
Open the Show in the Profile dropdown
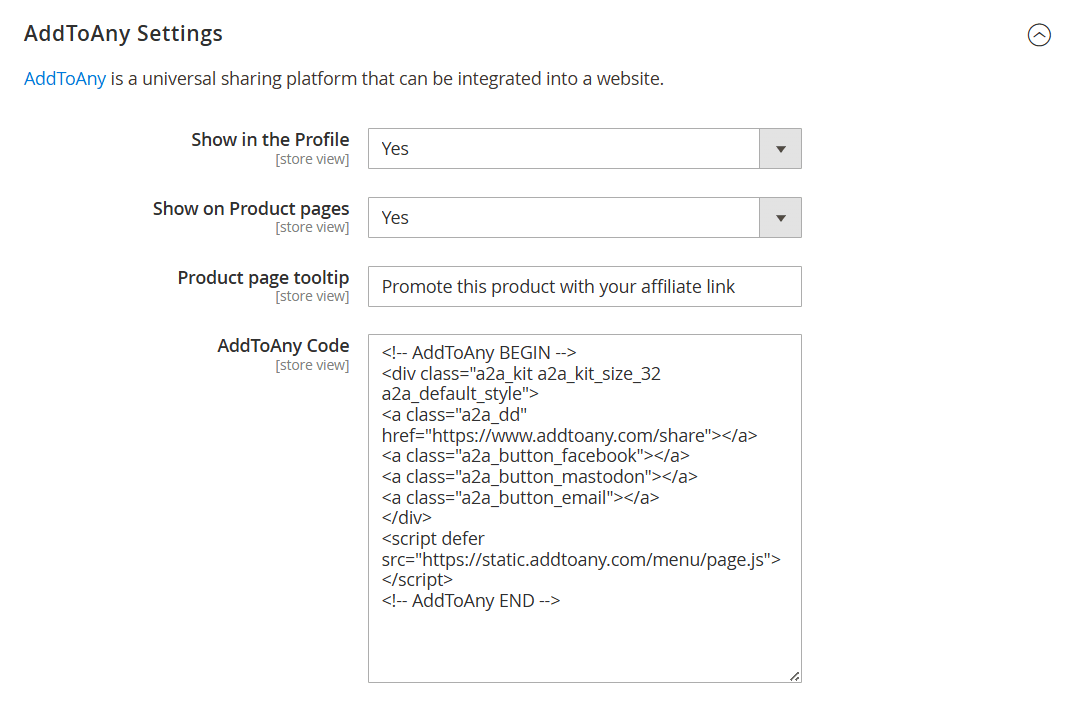584,148
